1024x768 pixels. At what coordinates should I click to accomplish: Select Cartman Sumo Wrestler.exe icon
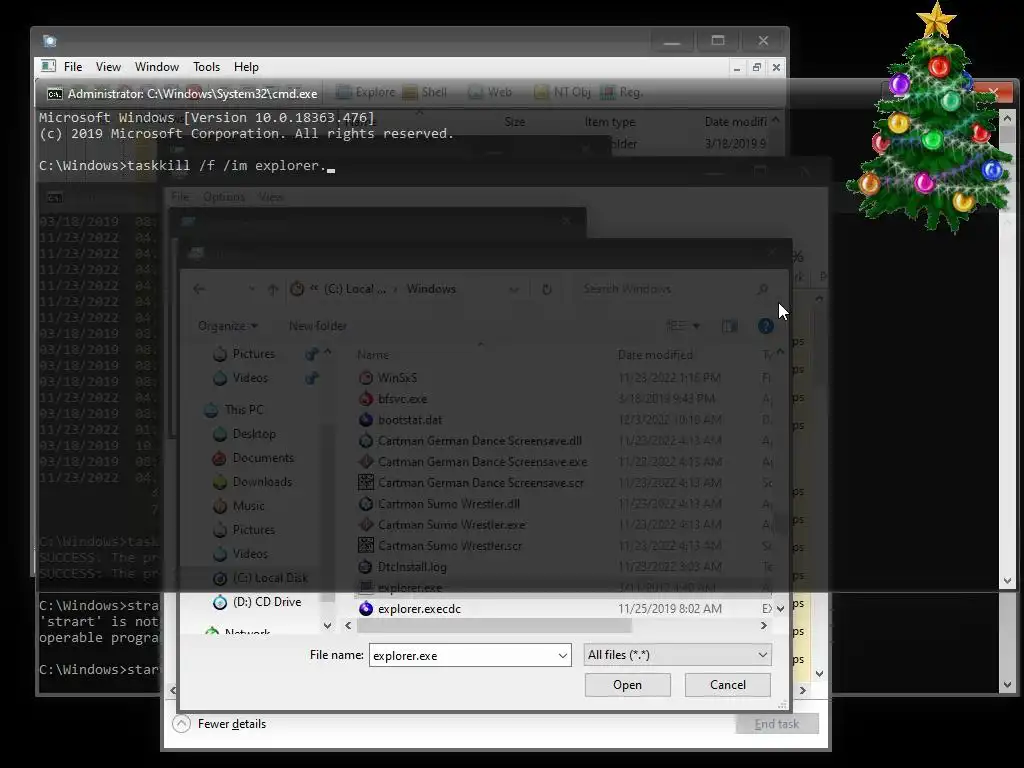click(366, 524)
